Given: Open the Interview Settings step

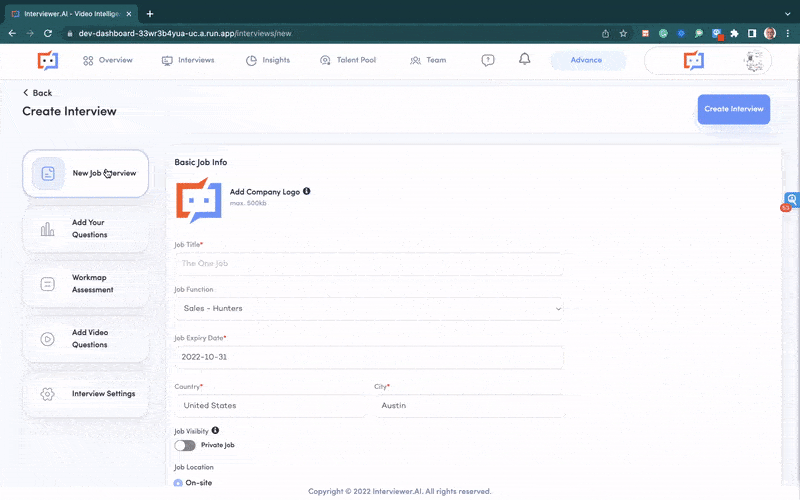Looking at the screenshot, I should (x=86, y=394).
